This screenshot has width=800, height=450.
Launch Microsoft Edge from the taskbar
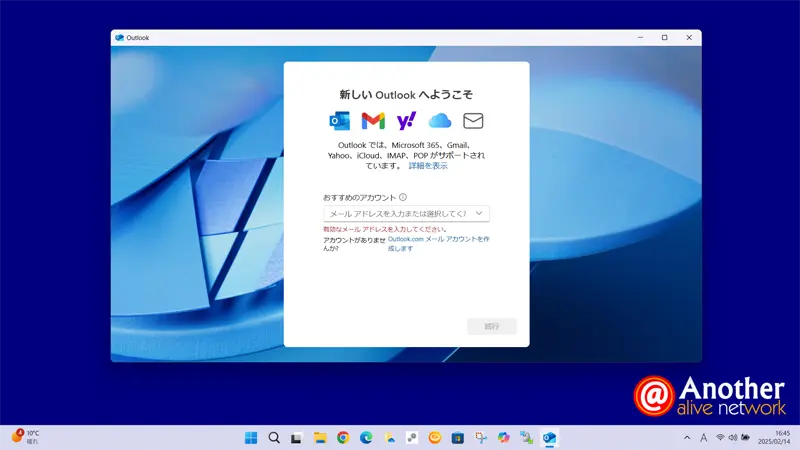coord(366,438)
